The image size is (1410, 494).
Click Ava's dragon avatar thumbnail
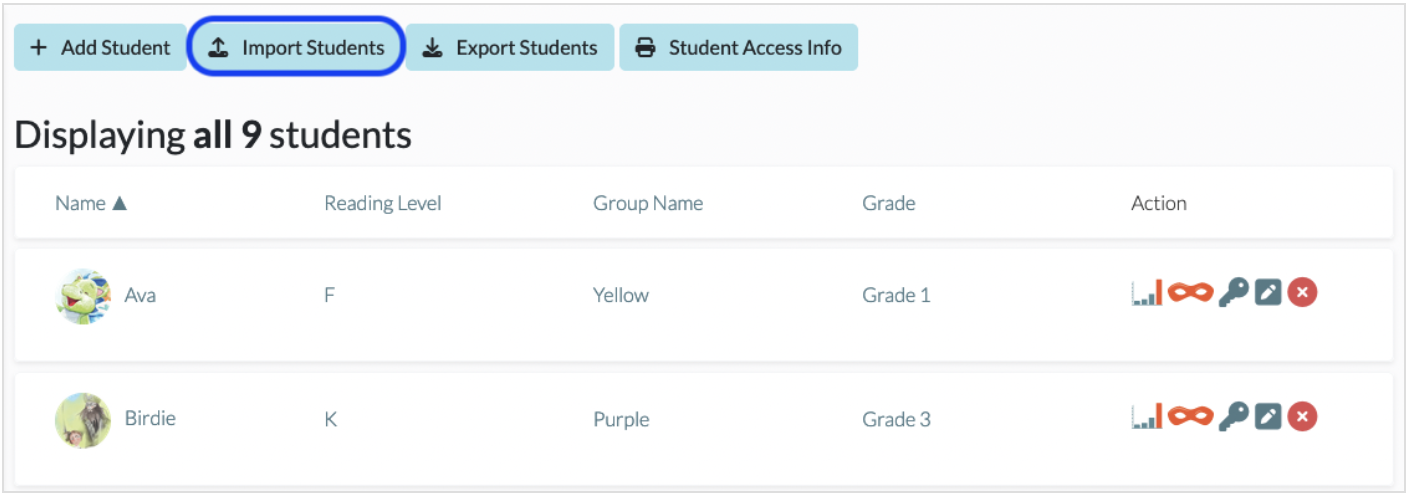coord(83,295)
